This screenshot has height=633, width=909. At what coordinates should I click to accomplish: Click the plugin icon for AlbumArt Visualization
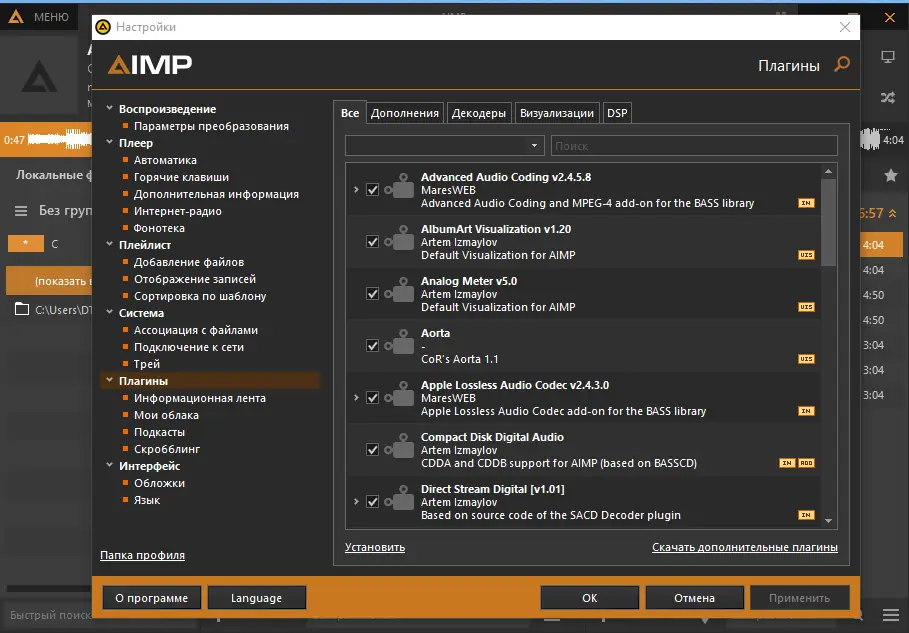pos(399,238)
